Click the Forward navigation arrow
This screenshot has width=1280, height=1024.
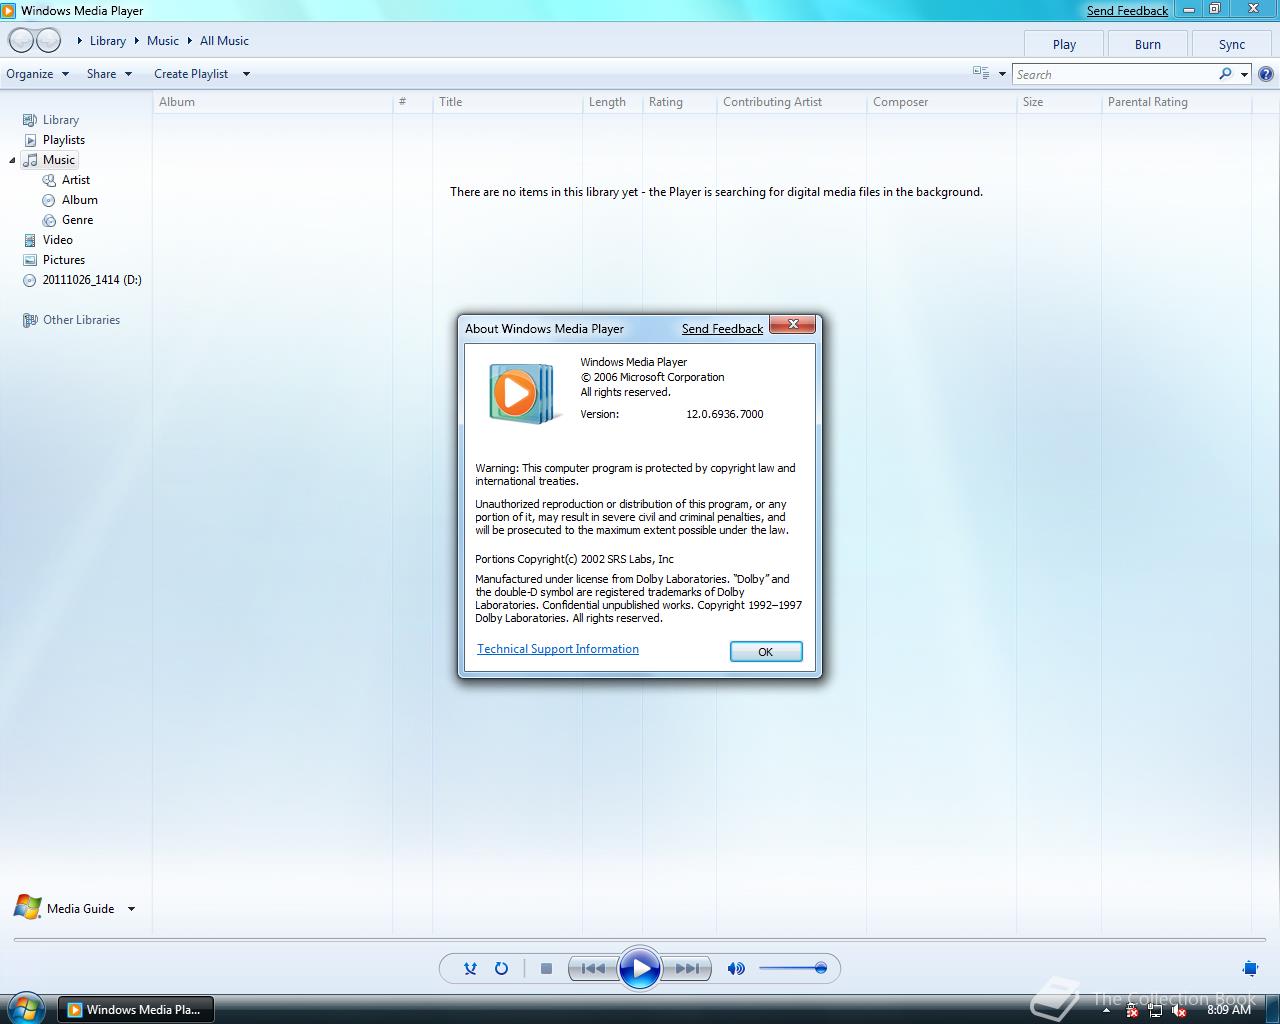click(x=48, y=41)
